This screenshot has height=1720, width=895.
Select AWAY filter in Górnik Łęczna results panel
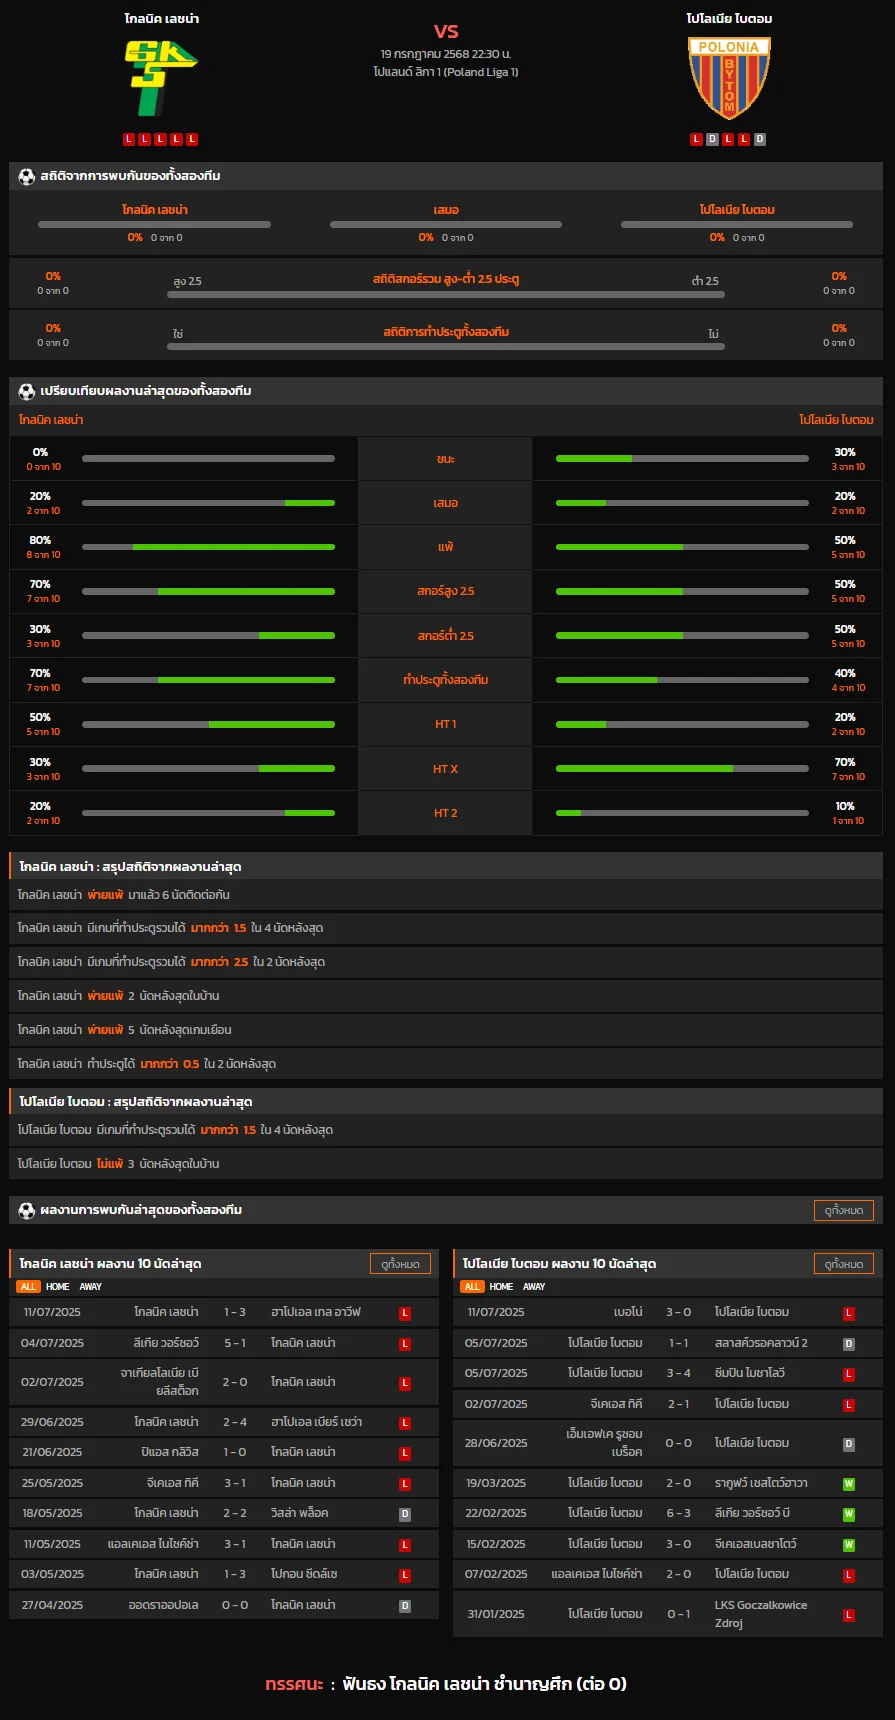tap(91, 1287)
